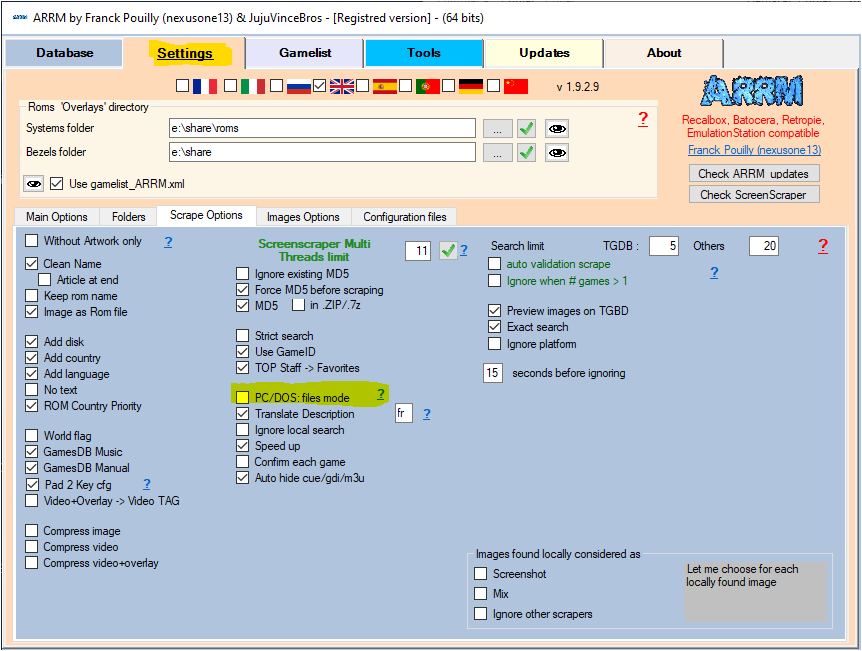Click the TGDB search limit field
The height and width of the screenshot is (651, 862).
(664, 246)
